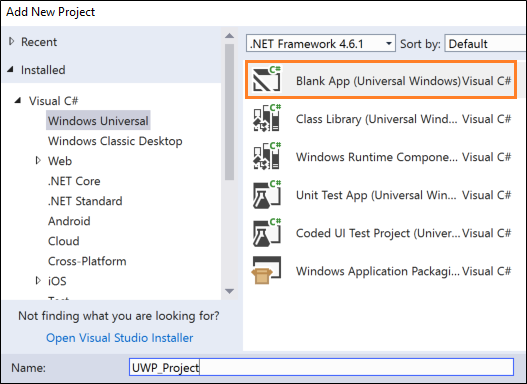Click the iOS category label

(57, 281)
